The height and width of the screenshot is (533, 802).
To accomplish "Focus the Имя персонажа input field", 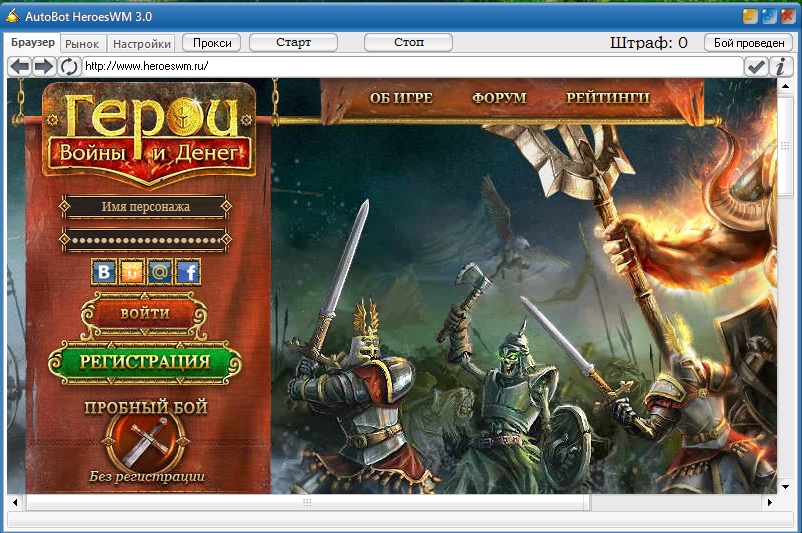I will (145, 207).
